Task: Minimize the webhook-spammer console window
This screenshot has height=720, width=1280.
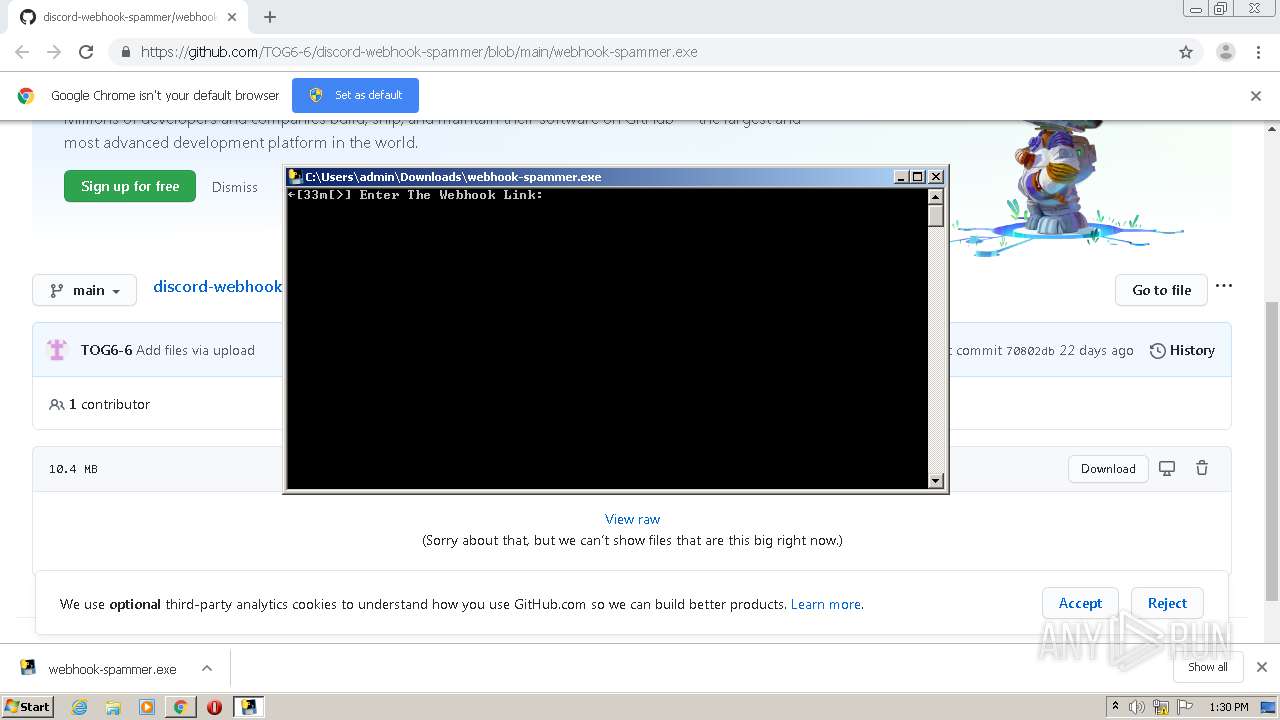Action: (x=901, y=176)
